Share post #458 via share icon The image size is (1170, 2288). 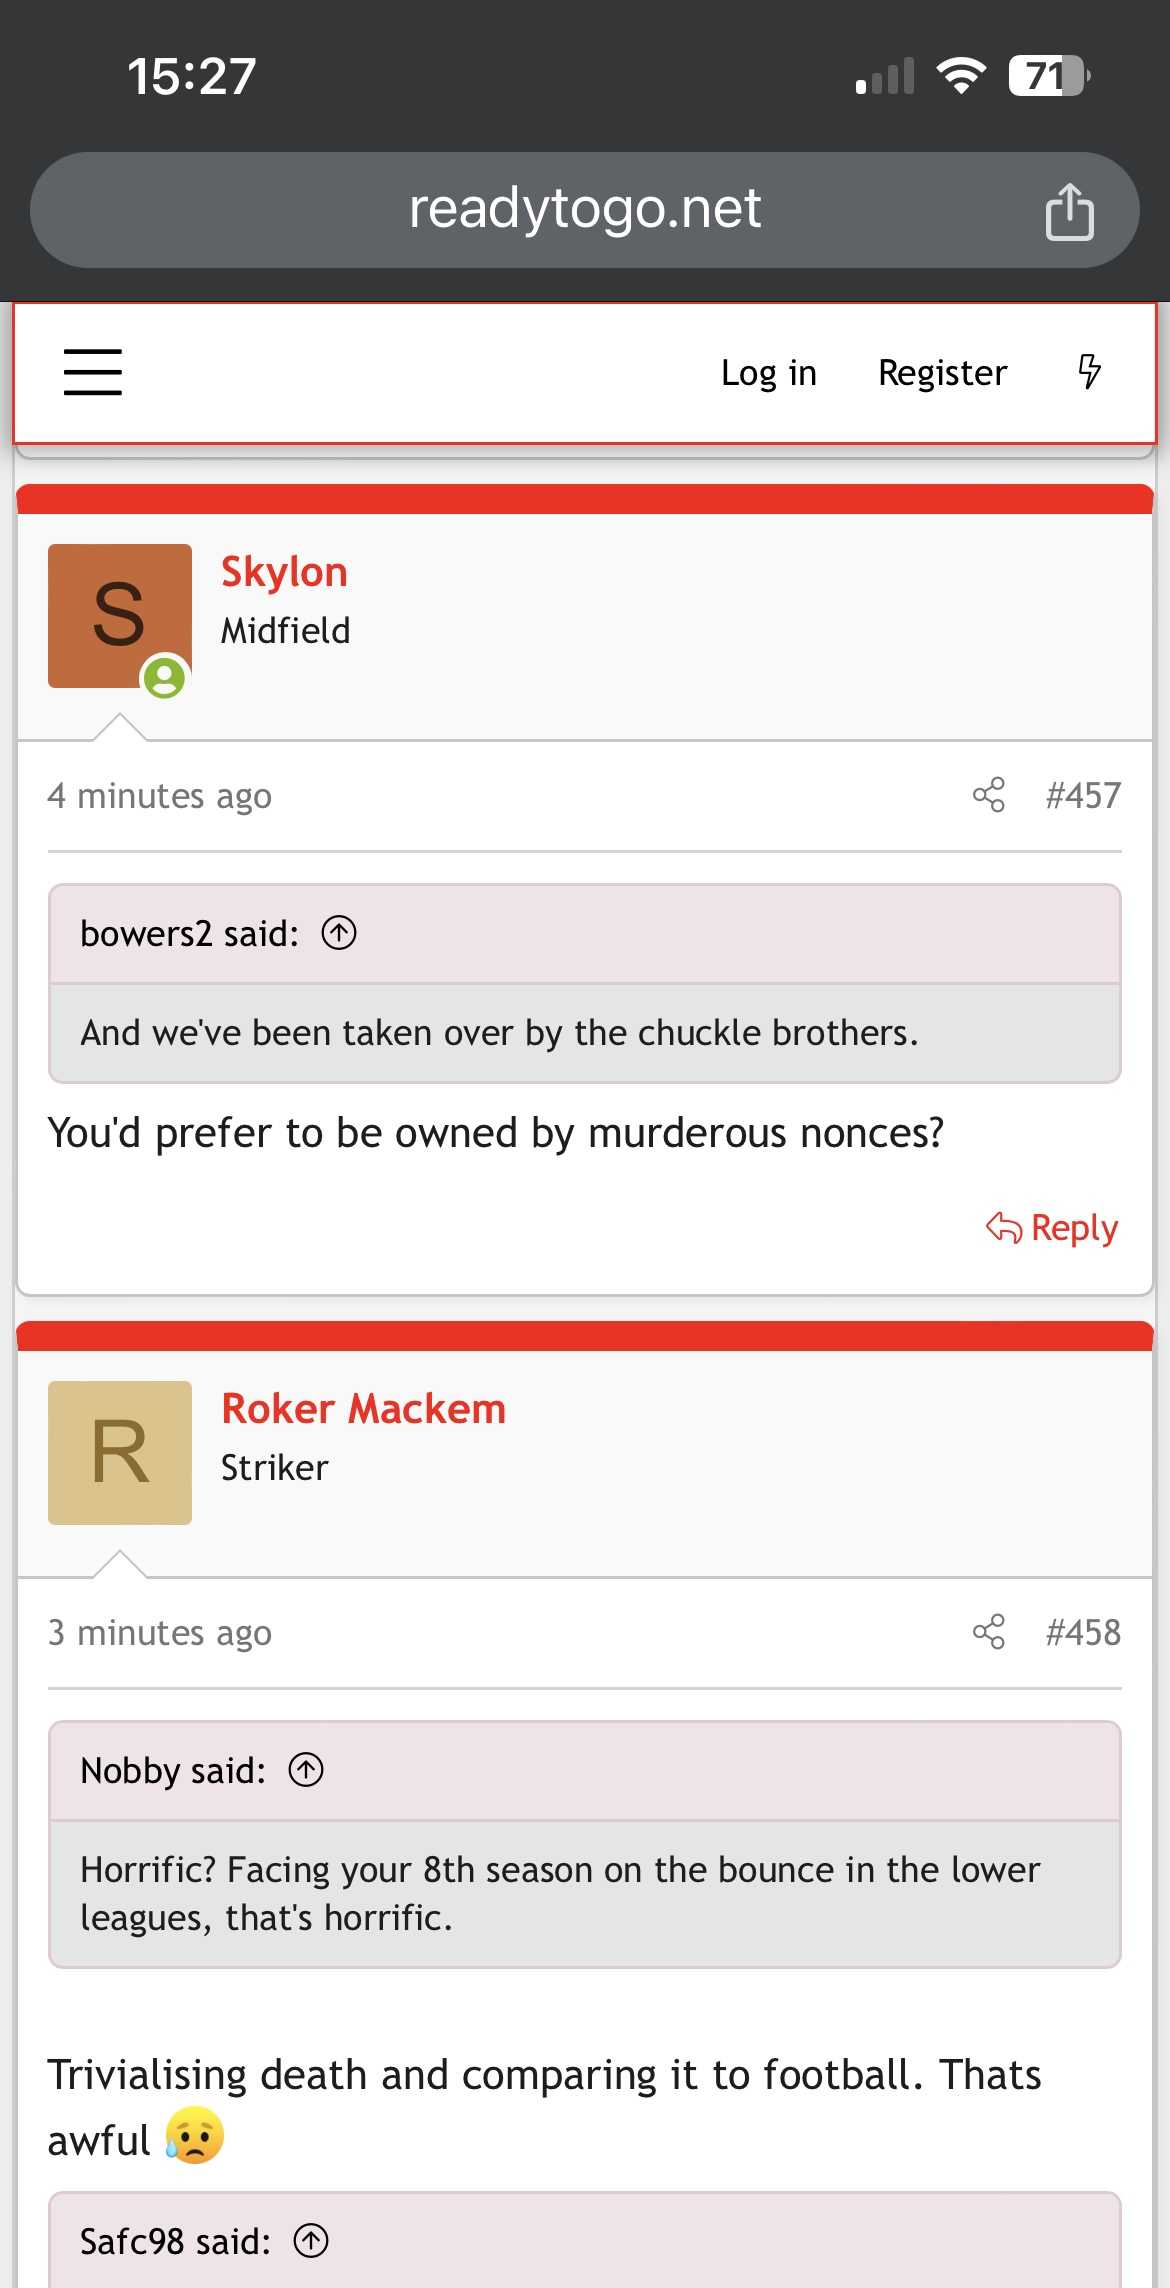coord(988,1632)
